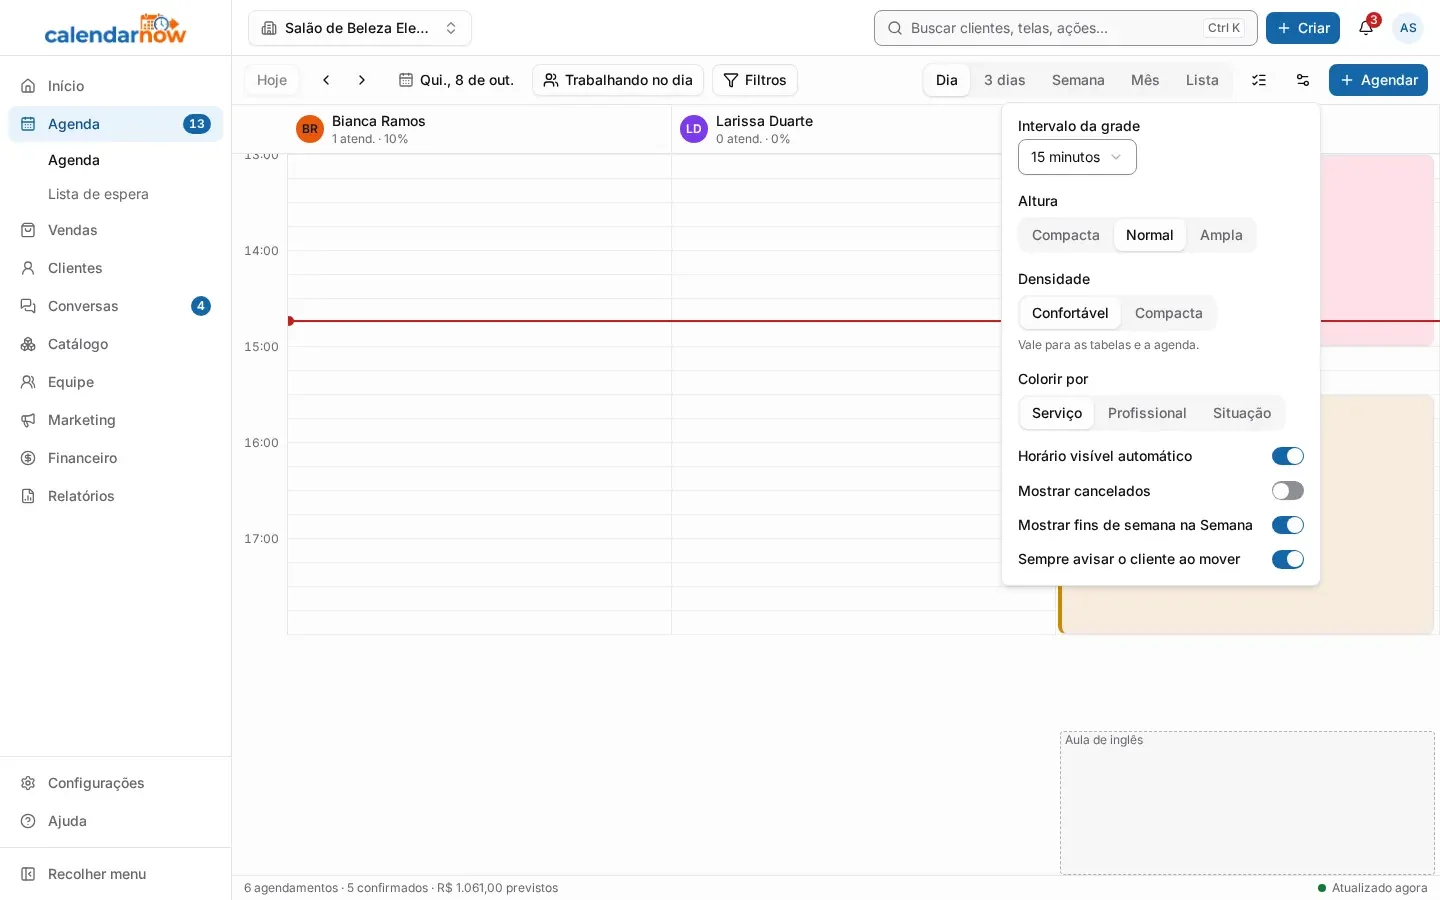The width and height of the screenshot is (1440, 900).
Task: Click the Buscar clientes search field
Action: coord(1066,28)
